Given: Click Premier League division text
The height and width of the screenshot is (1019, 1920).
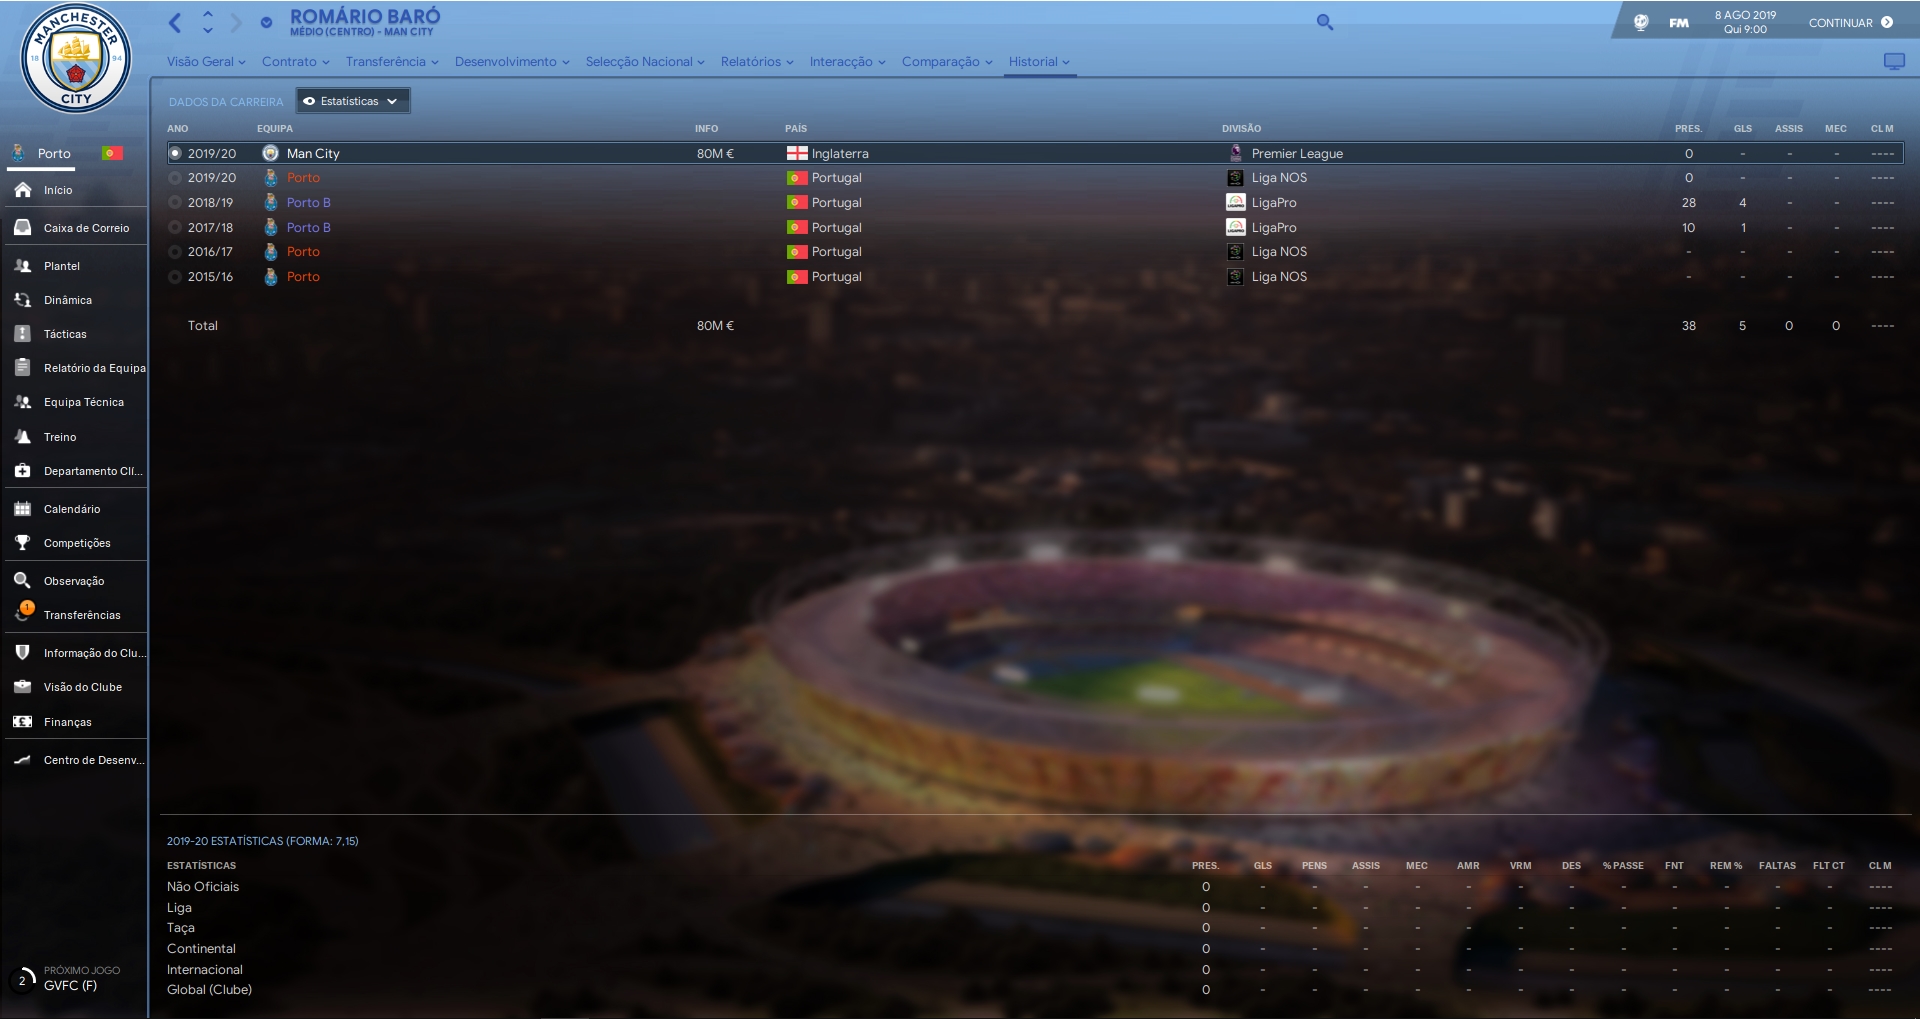Looking at the screenshot, I should point(1297,154).
